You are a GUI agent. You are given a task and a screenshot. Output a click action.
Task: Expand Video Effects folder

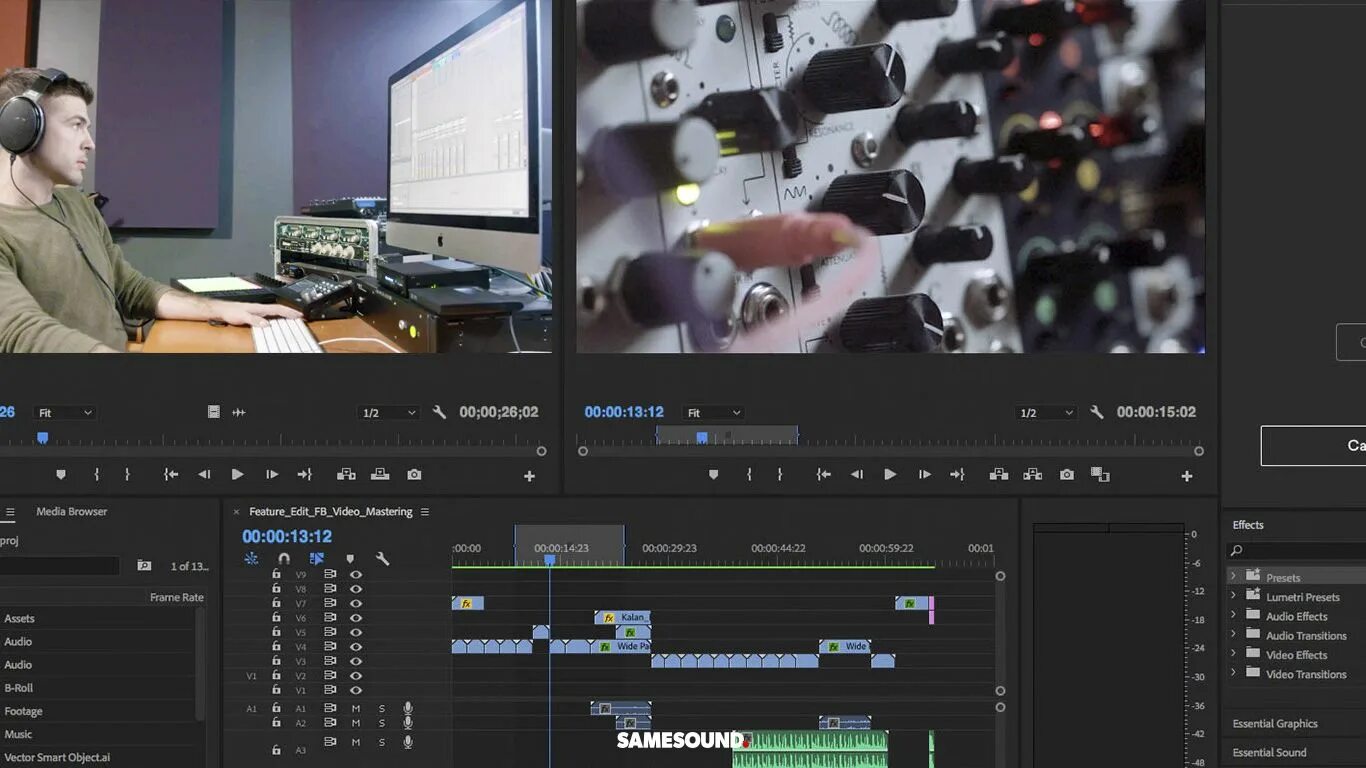[1233, 654]
